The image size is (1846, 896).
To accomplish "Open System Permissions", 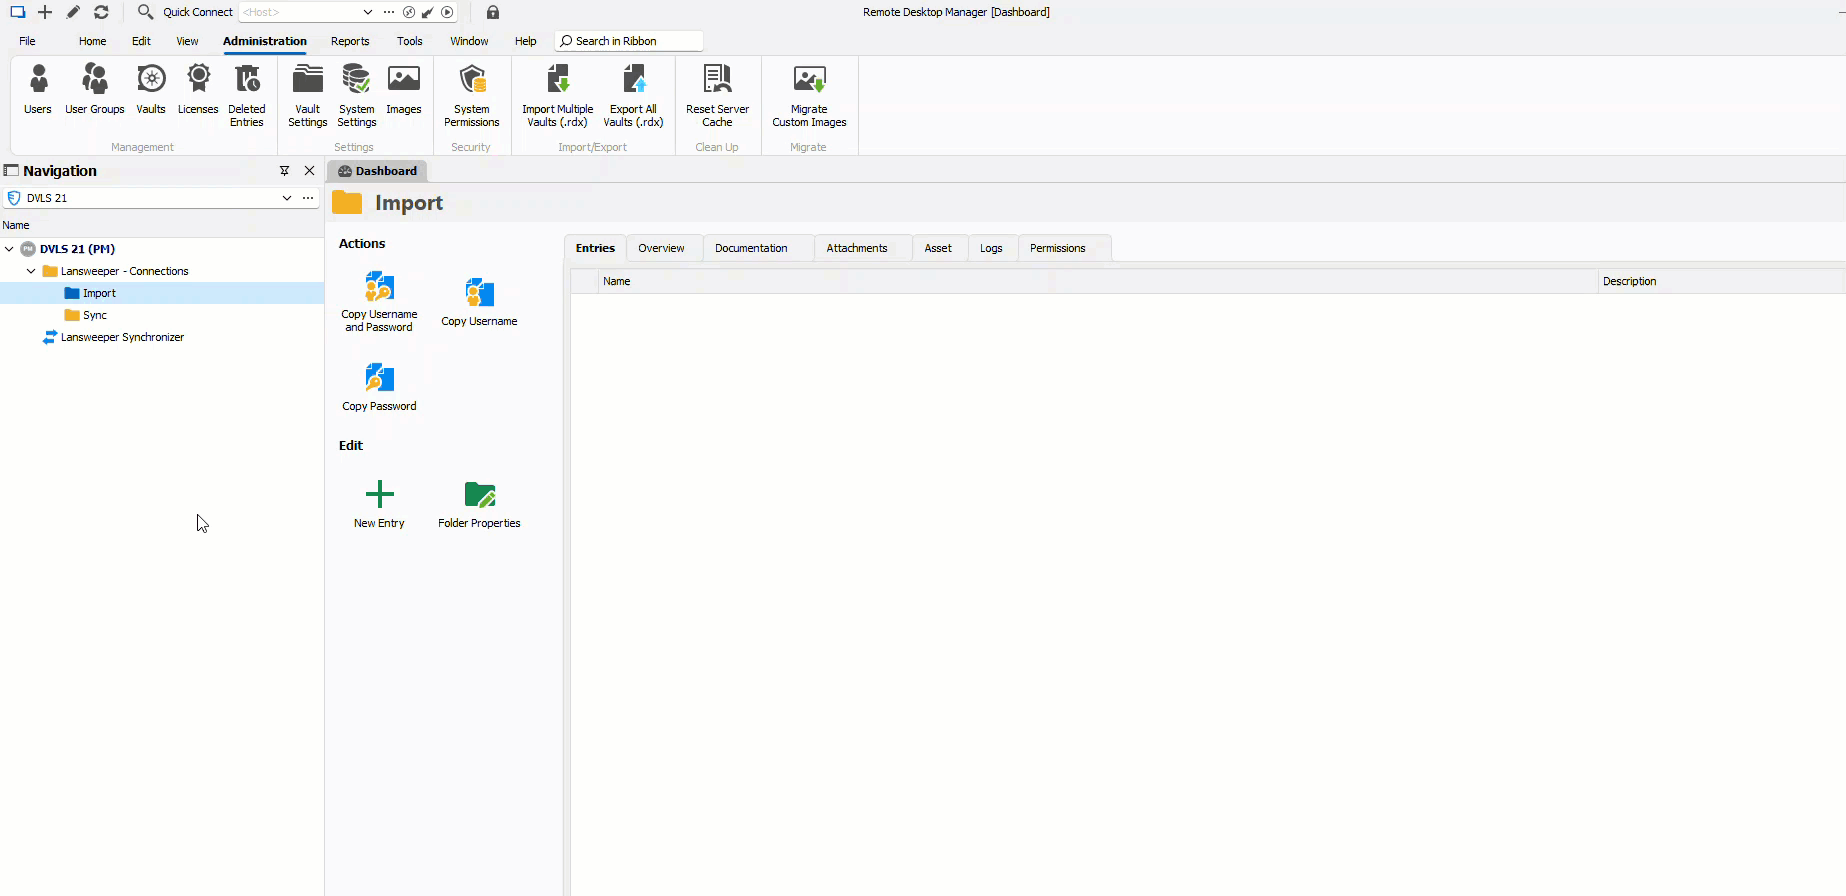I will [471, 95].
